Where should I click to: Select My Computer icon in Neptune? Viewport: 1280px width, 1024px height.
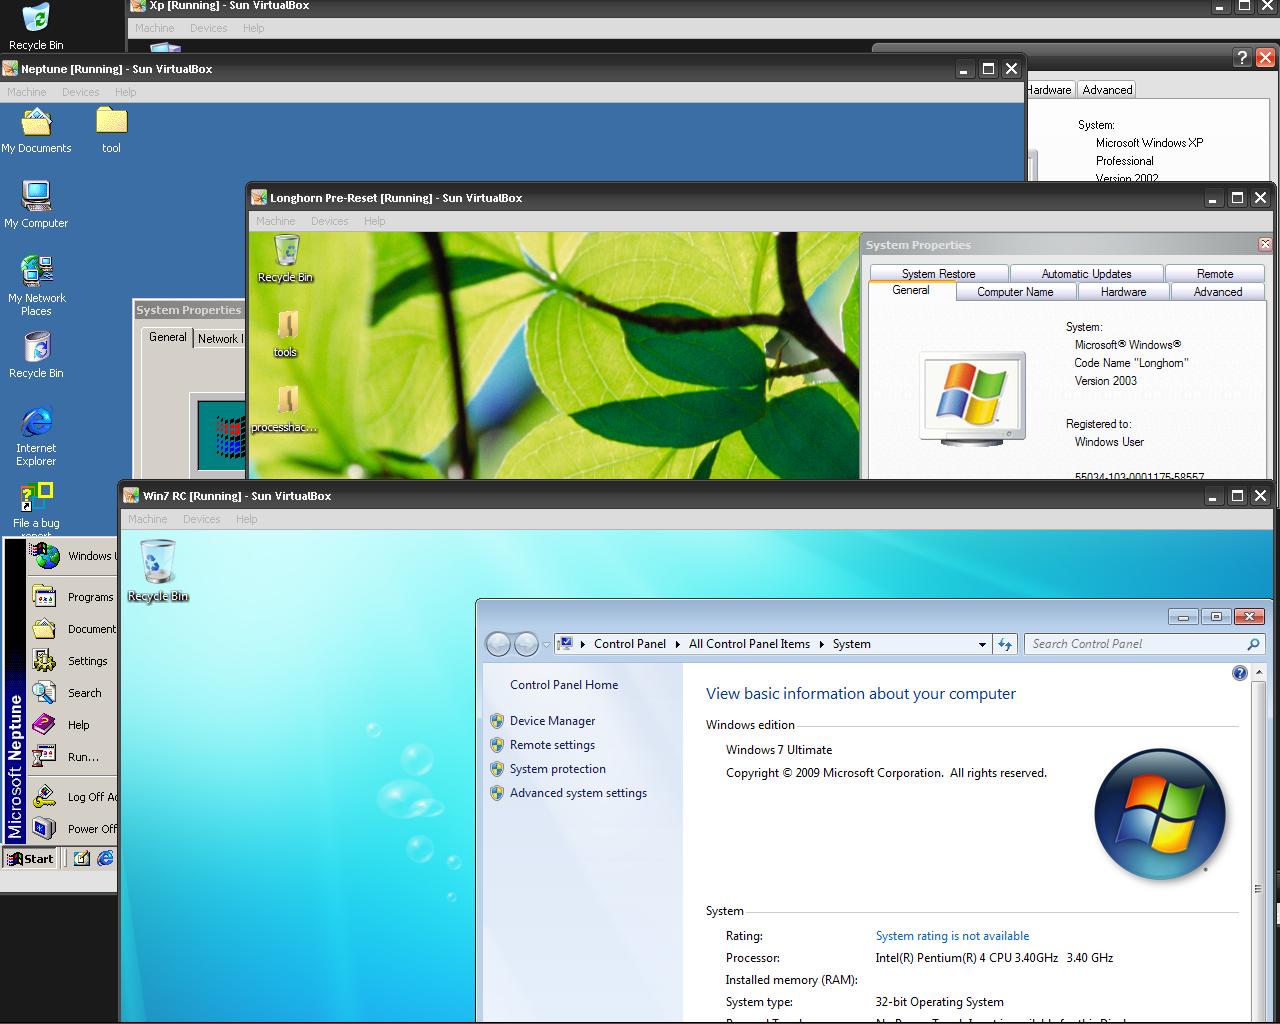pyautogui.click(x=36, y=205)
